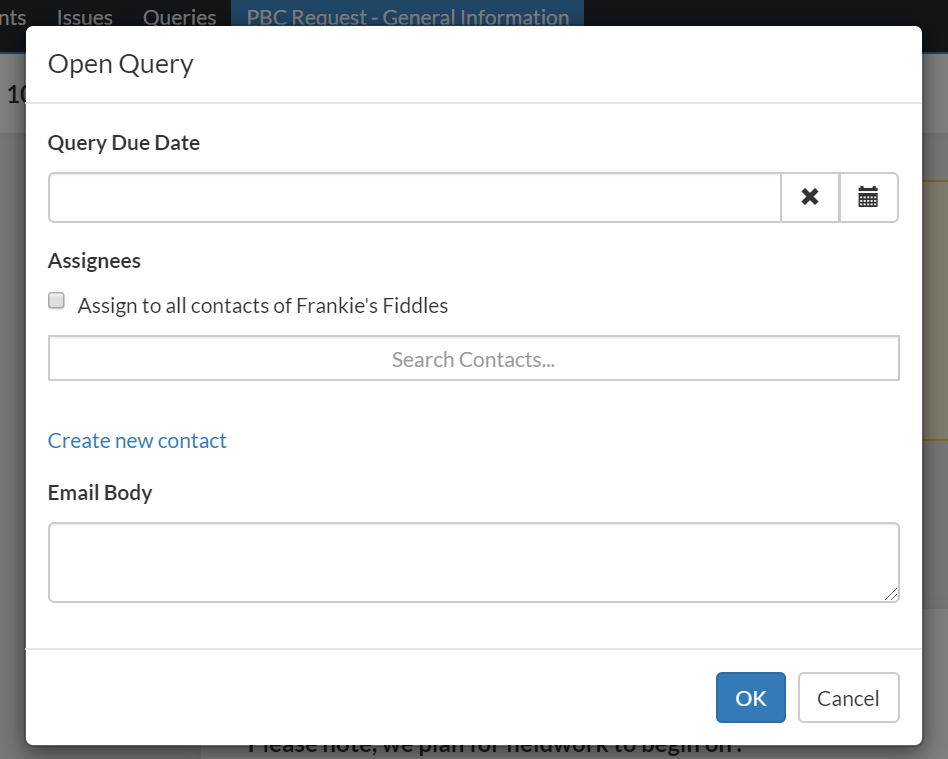Click Create new contact
This screenshot has width=948, height=759.
click(x=137, y=440)
